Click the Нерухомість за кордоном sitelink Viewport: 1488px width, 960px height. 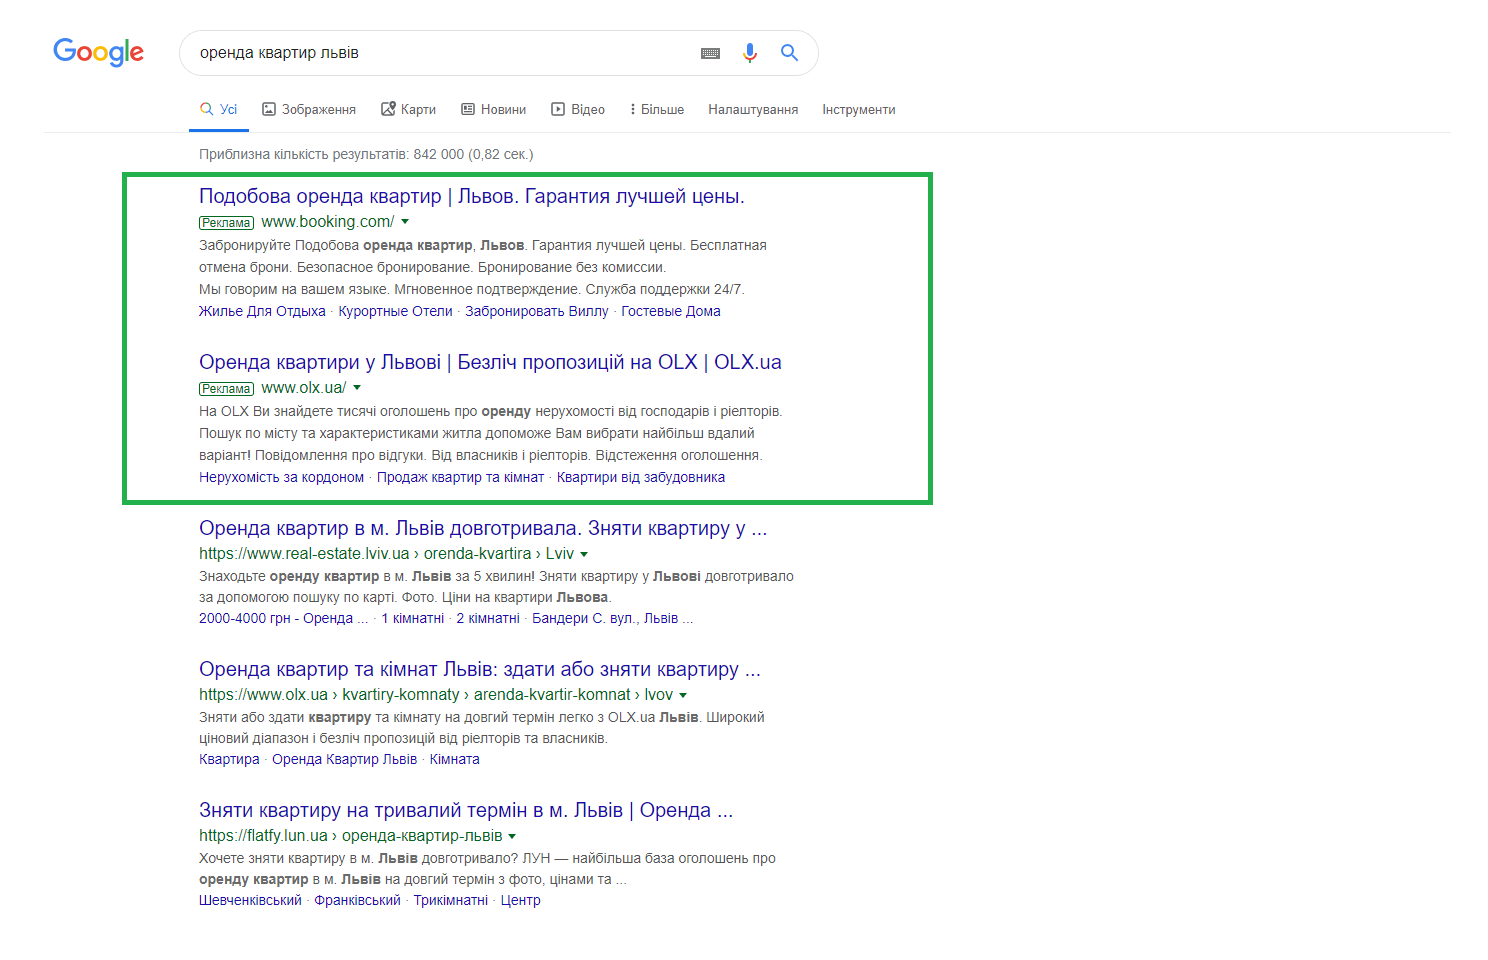[x=281, y=477]
